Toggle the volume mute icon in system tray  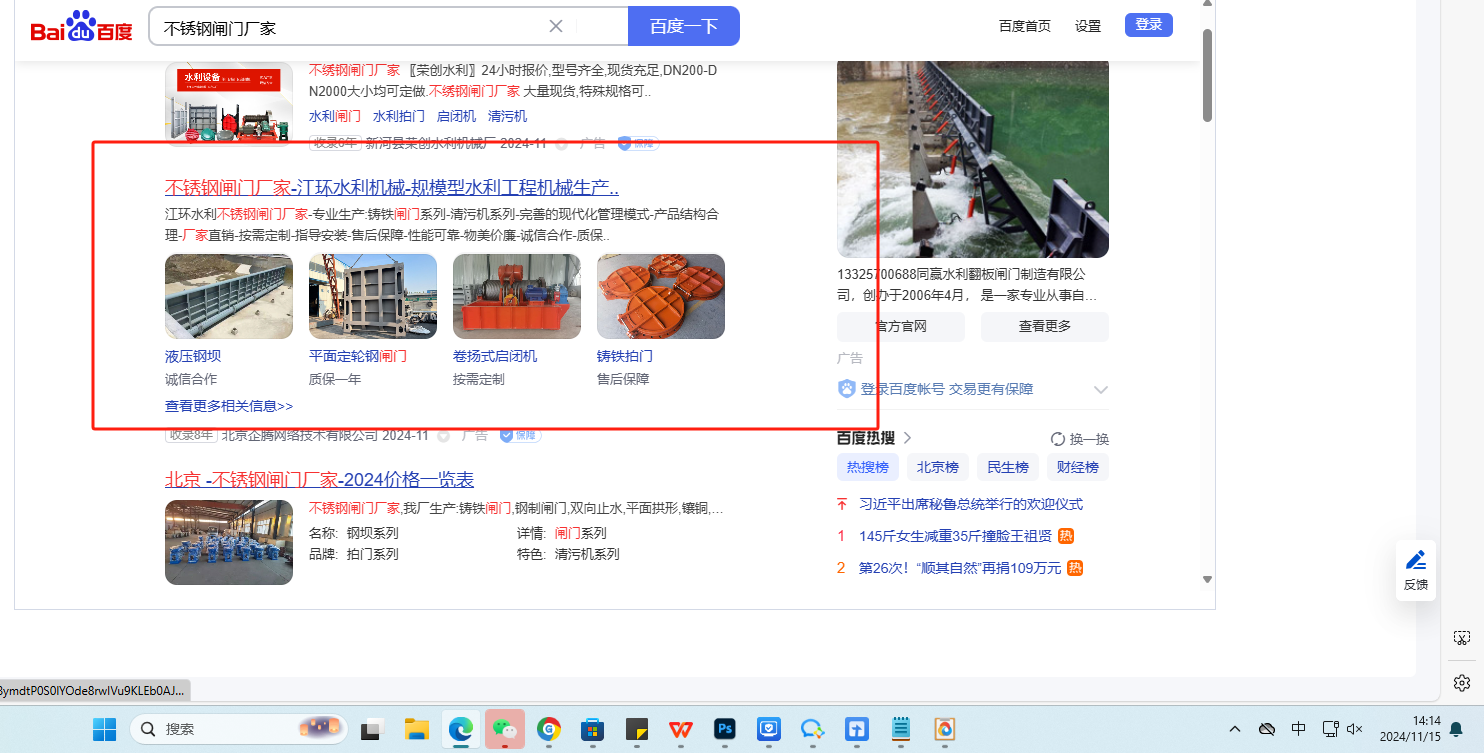click(1355, 729)
